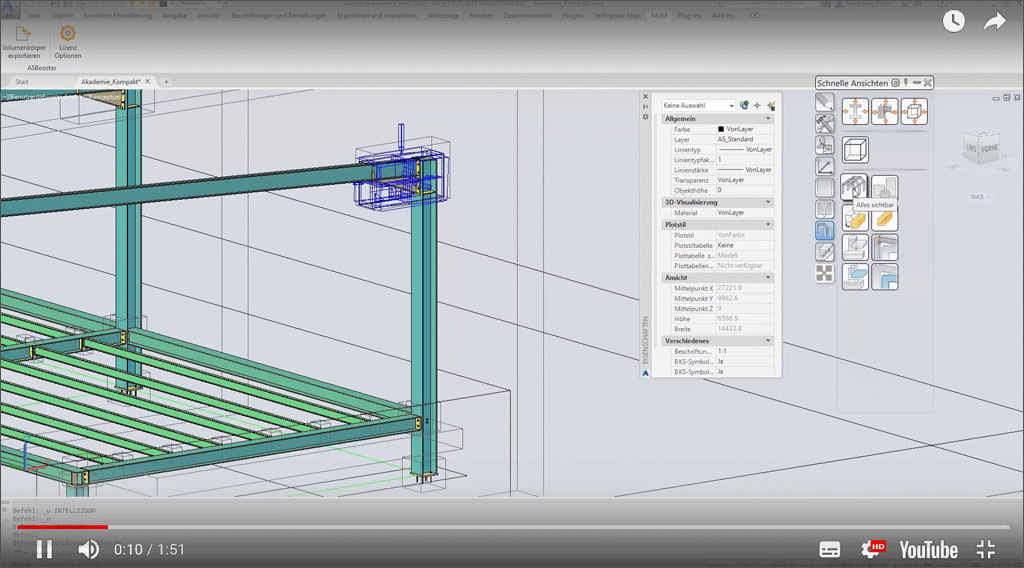The width and height of the screenshot is (1024, 568).
Task: Click the highlighted blue icon in the tool column
Action: click(x=824, y=231)
